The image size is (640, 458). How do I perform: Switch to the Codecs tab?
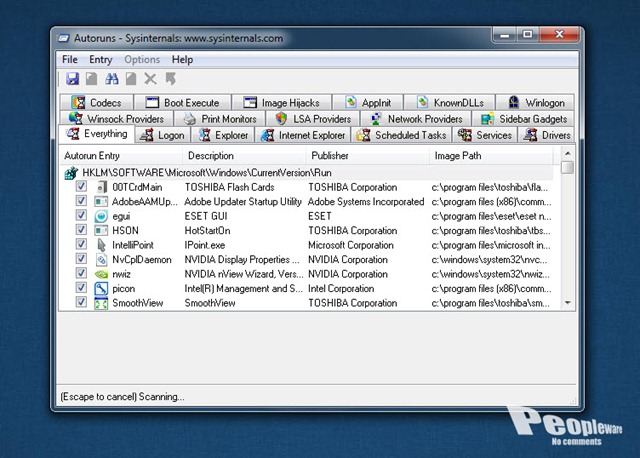click(97, 102)
